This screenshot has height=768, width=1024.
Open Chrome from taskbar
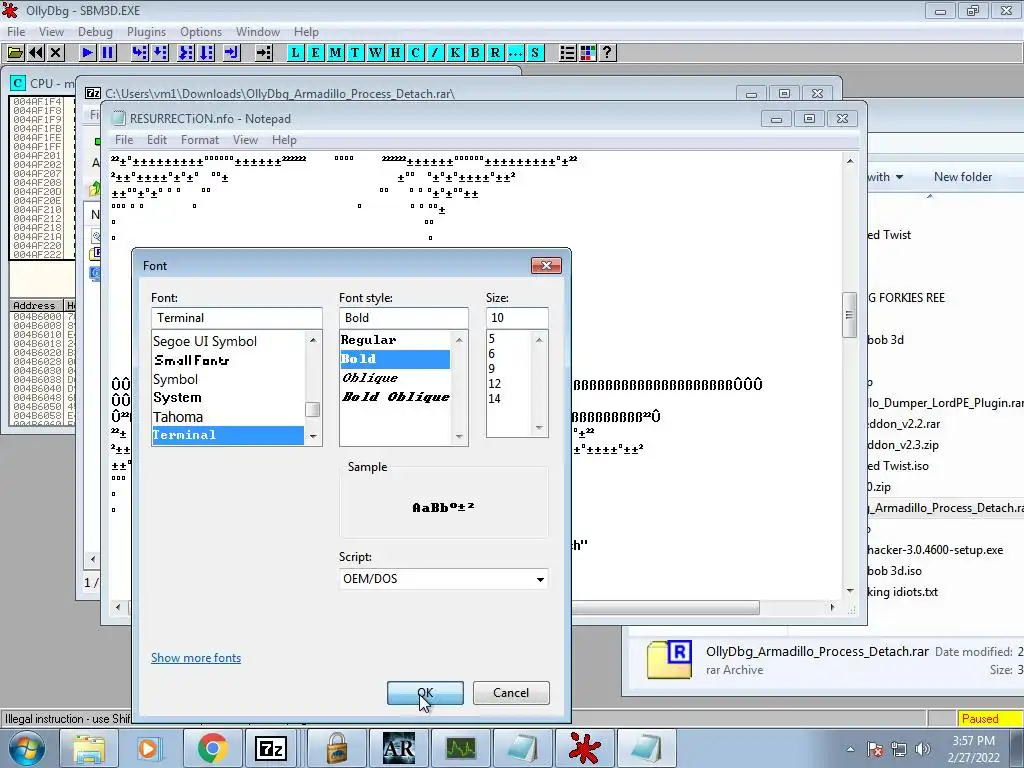[x=212, y=748]
